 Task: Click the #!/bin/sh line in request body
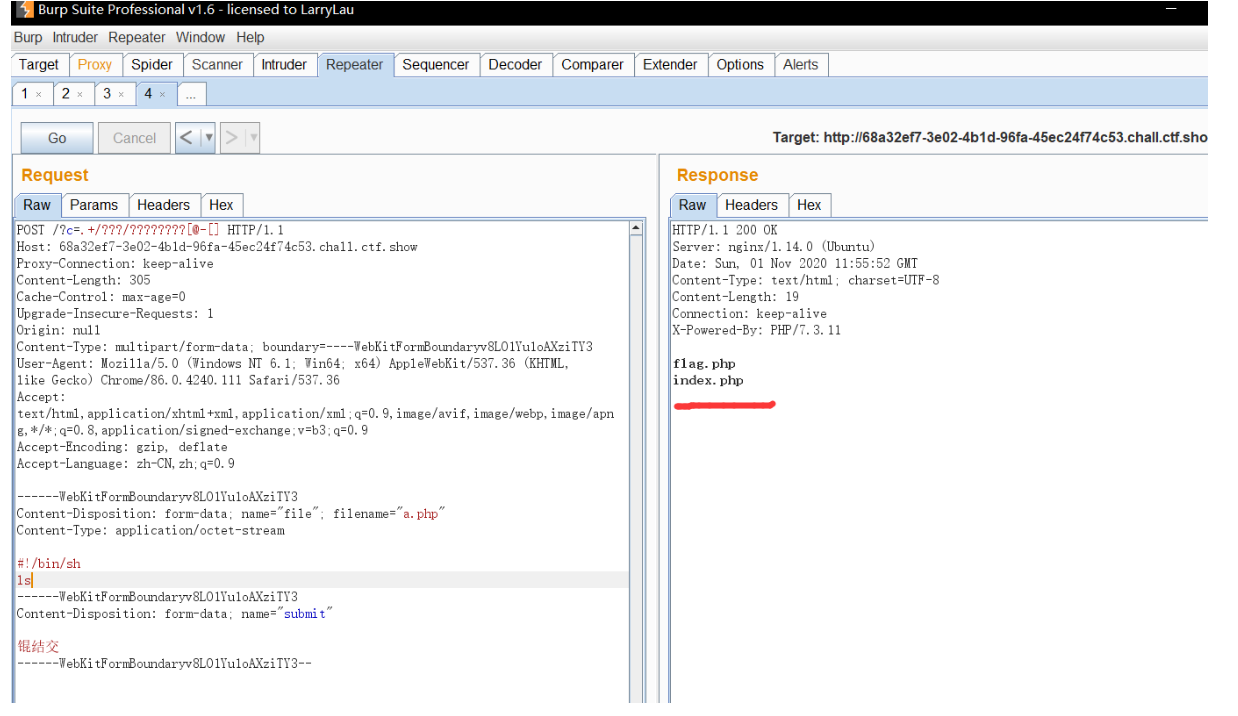pos(48,564)
